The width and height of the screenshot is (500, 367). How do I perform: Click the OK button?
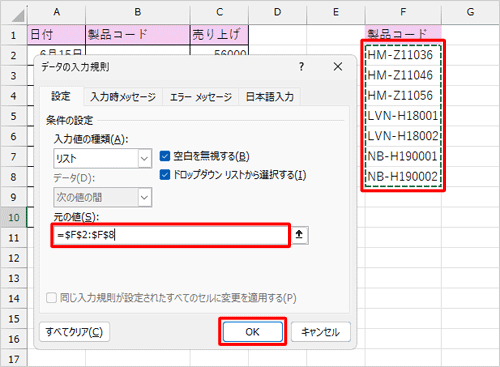[x=253, y=332]
